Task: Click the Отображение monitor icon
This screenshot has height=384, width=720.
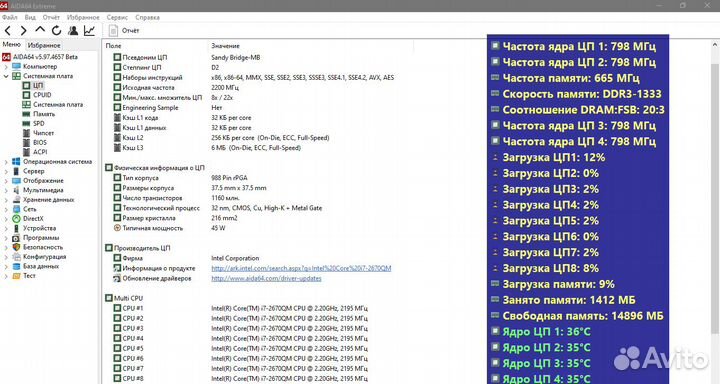Action: pos(16,181)
